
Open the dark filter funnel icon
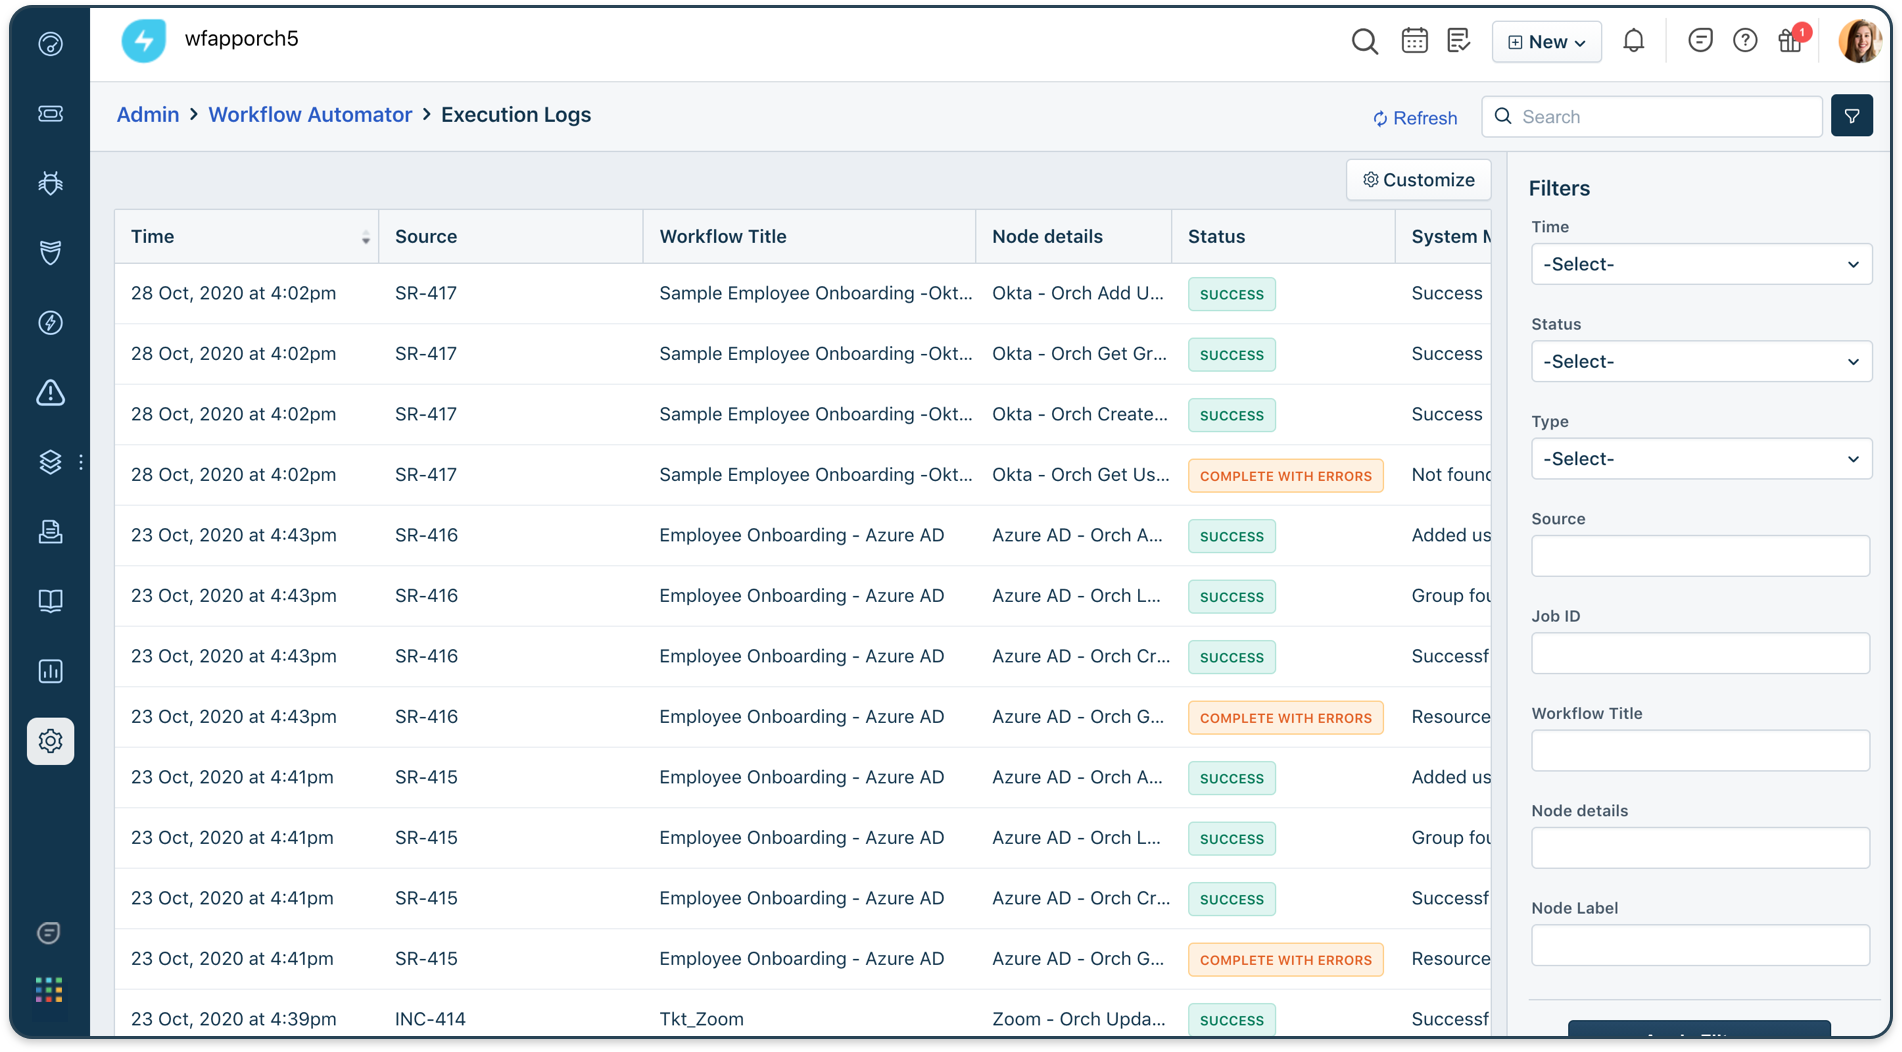1852,116
